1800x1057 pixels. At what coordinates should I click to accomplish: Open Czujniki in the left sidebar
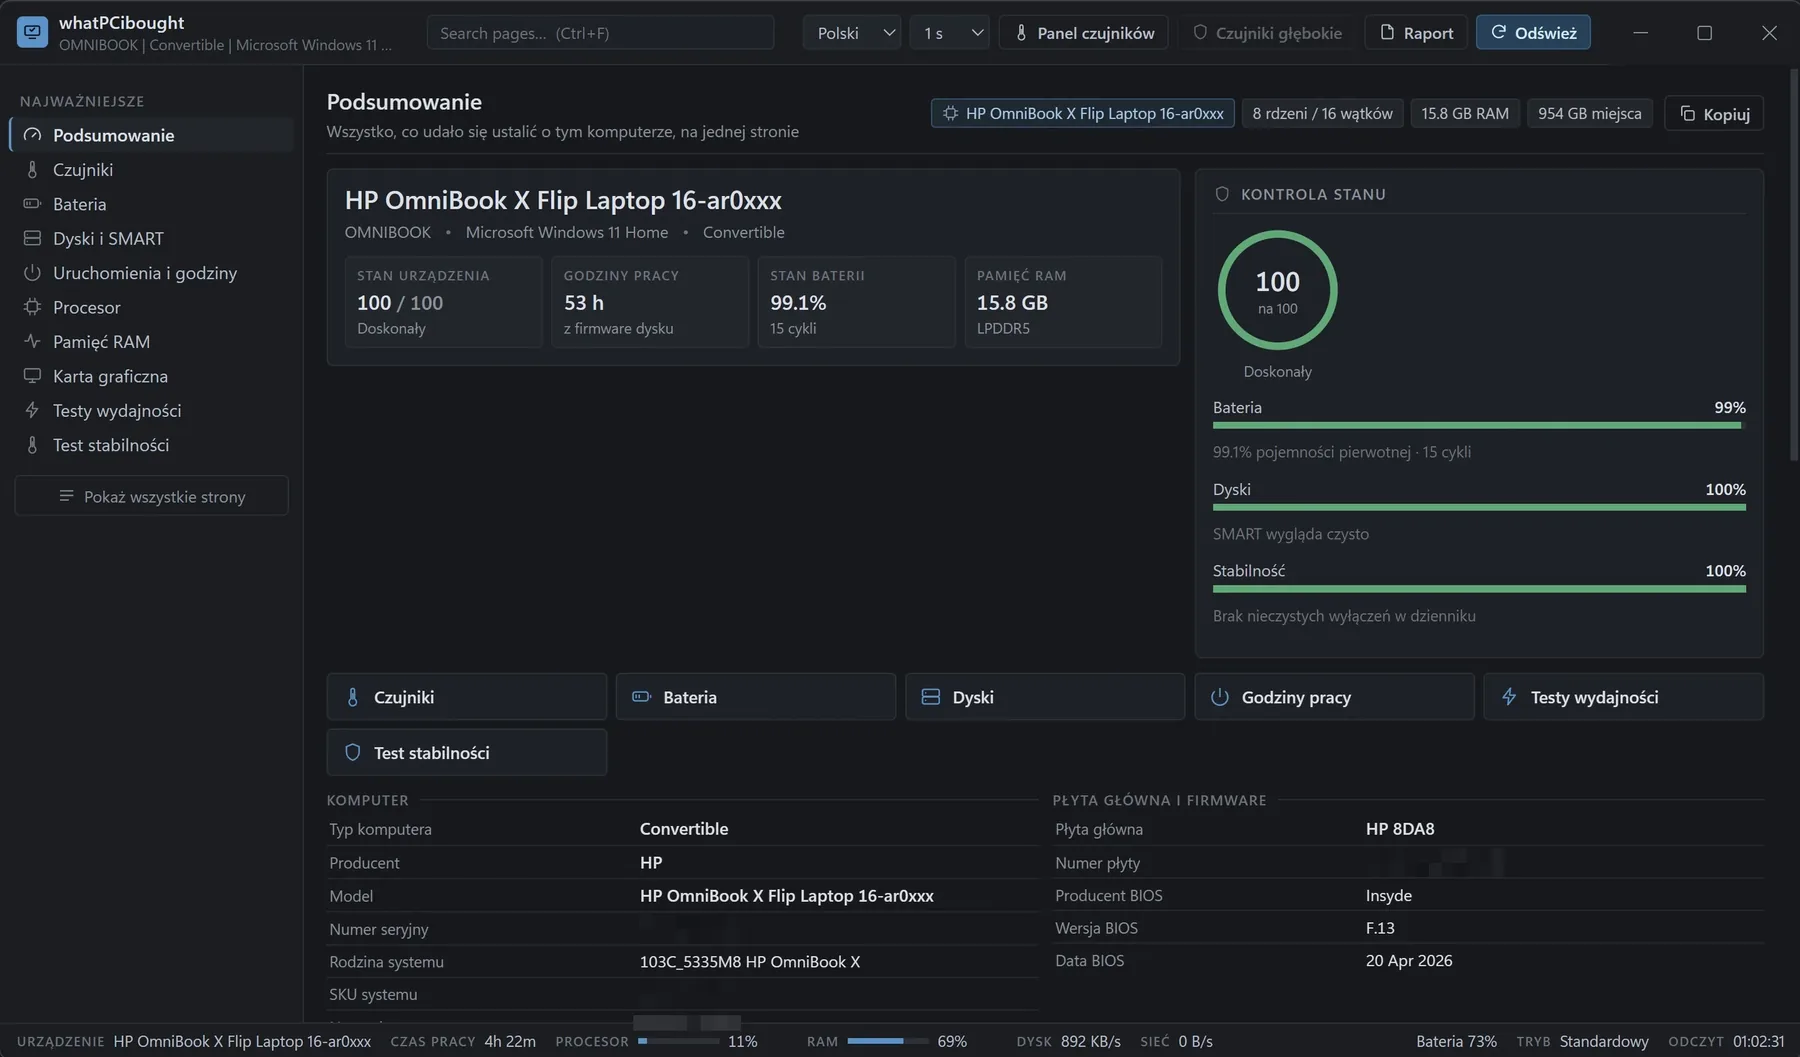(x=151, y=169)
